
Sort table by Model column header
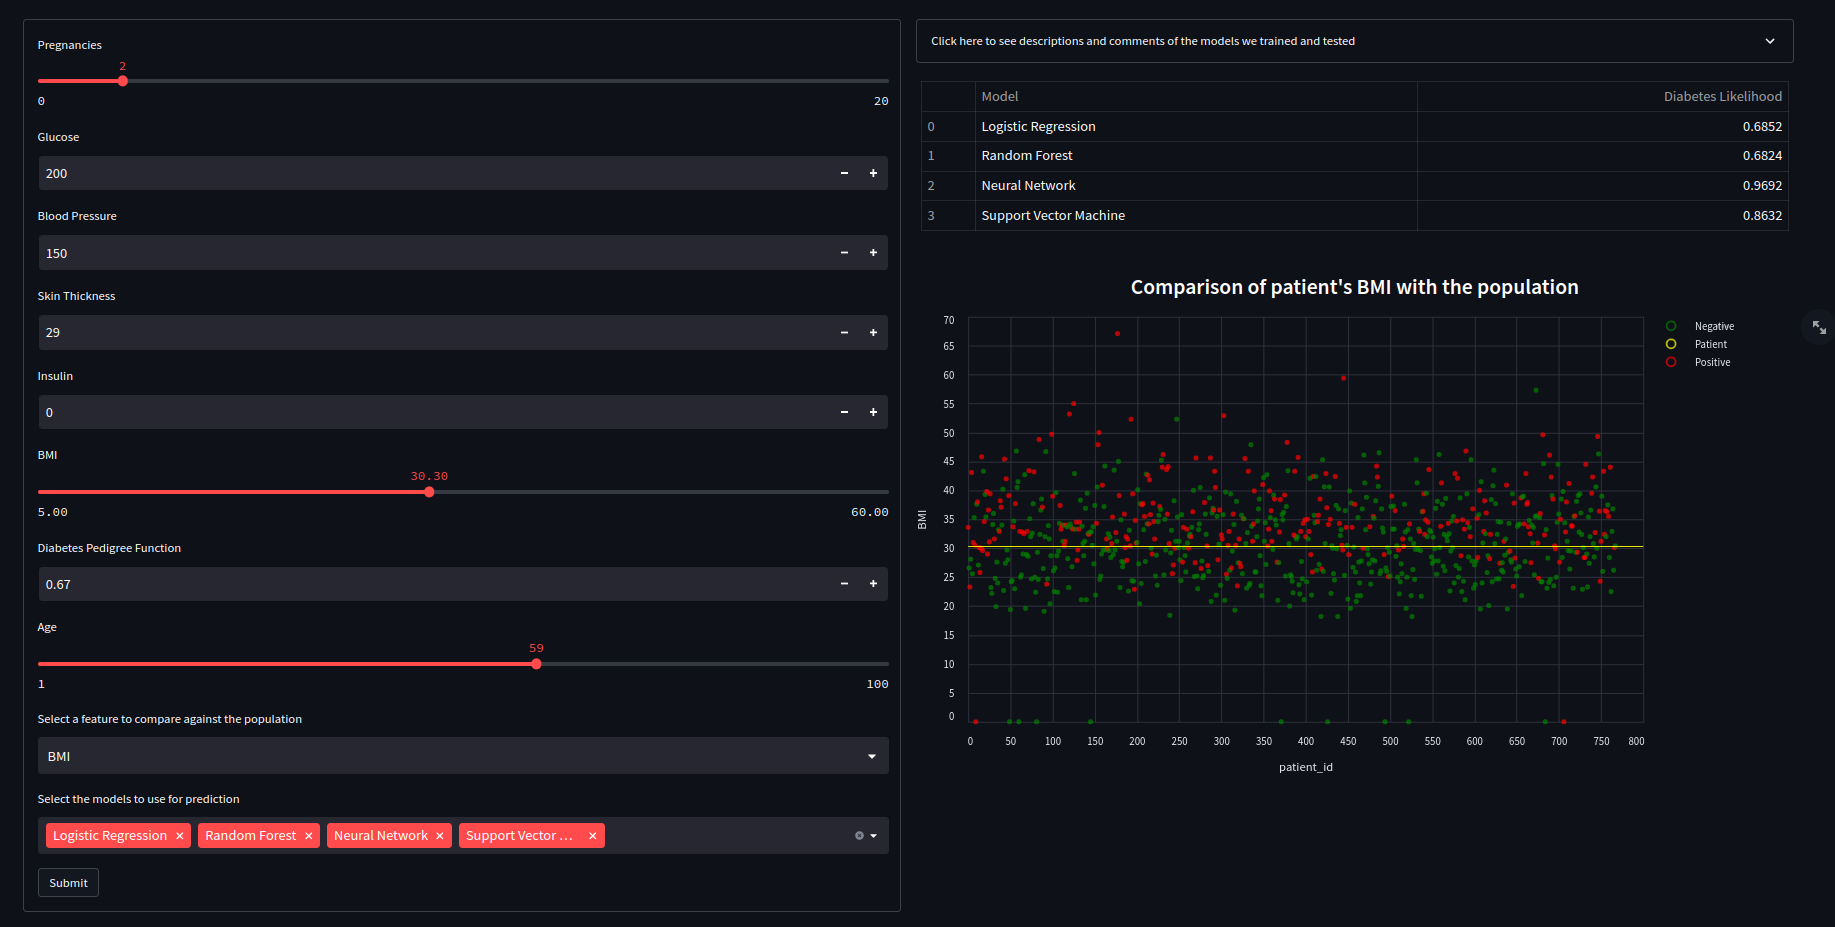pos(1195,97)
